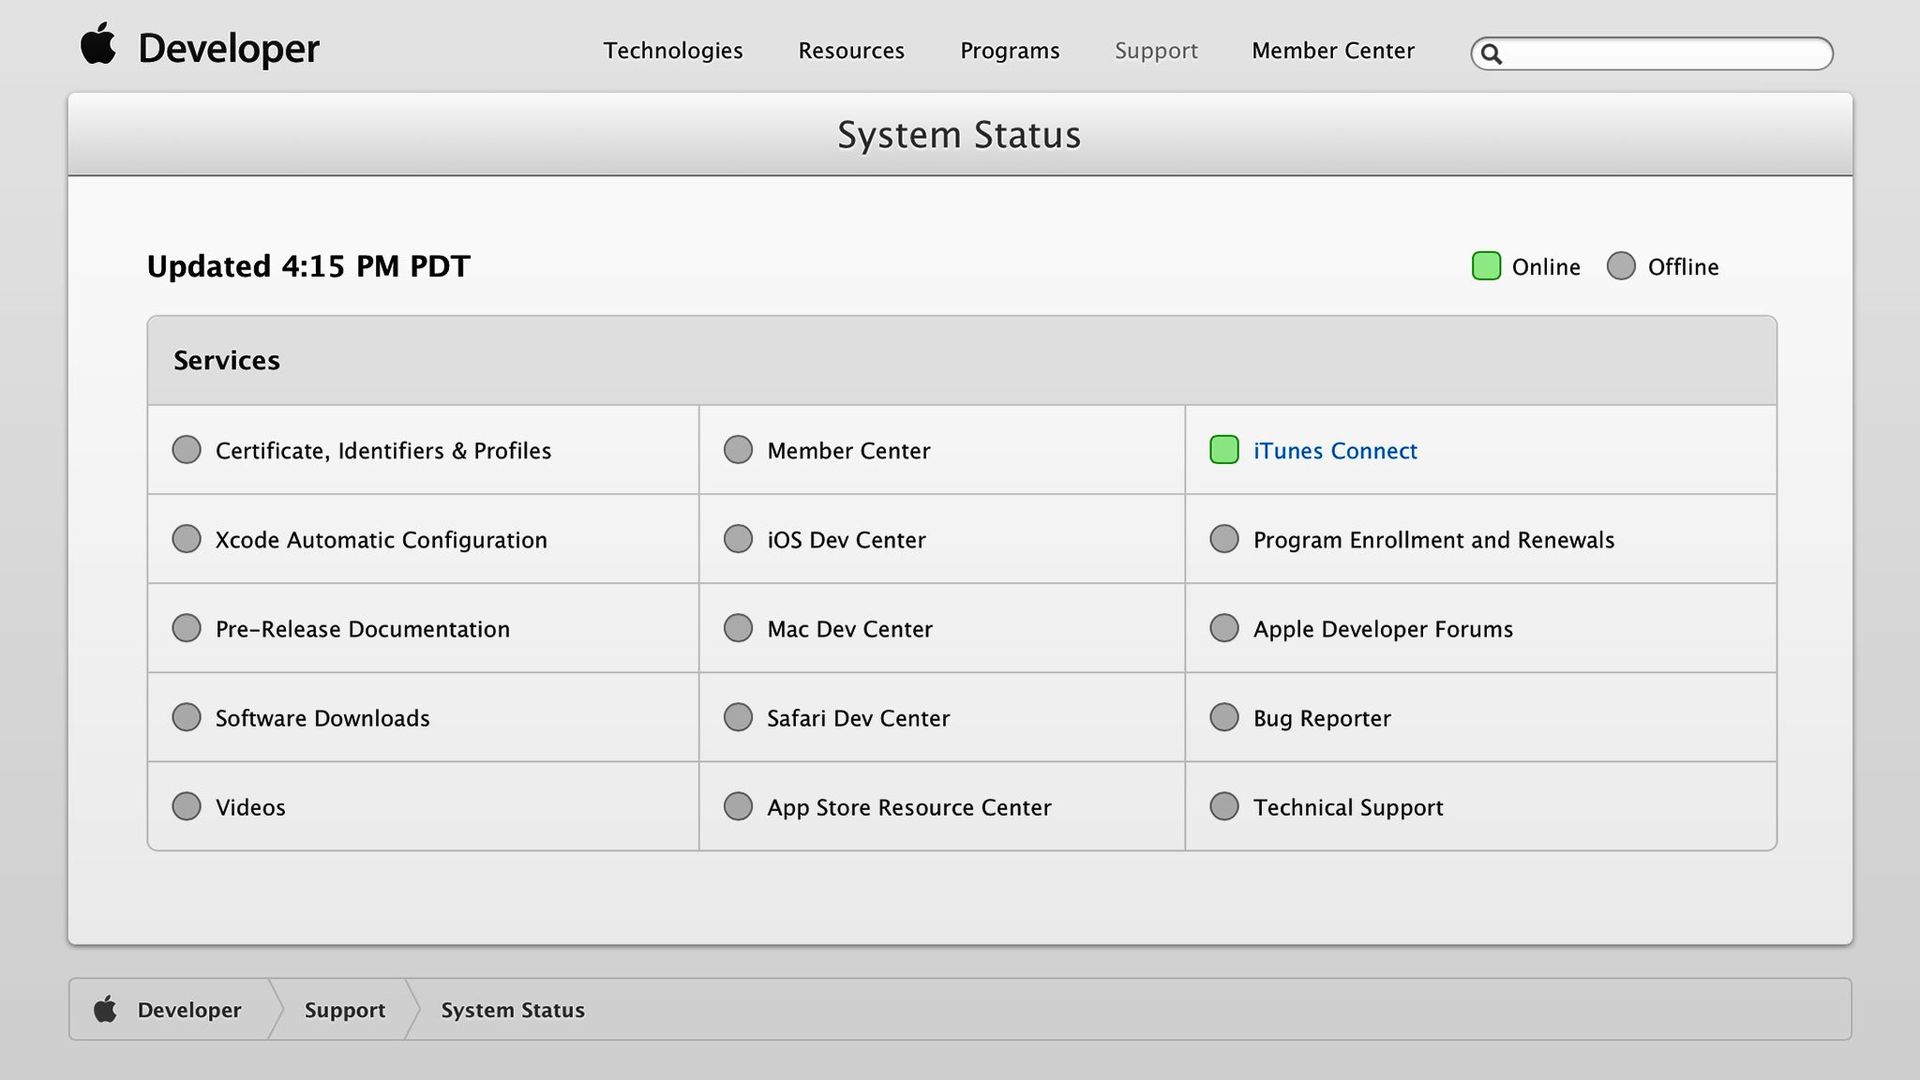Click the System Status breadcrumb item
This screenshot has width=1920, height=1080.
513,1009
